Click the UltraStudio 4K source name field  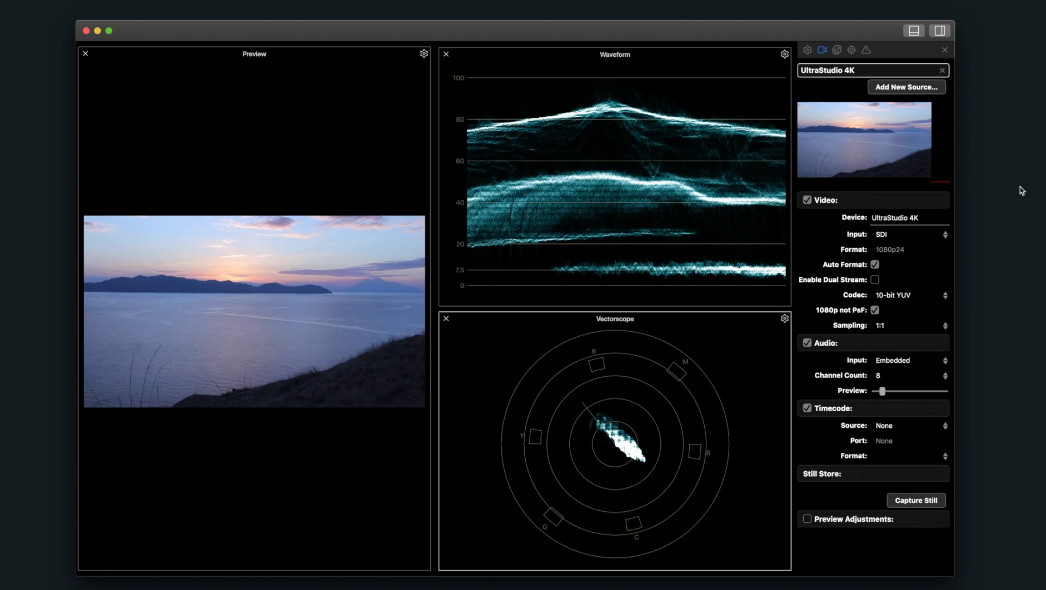pyautogui.click(x=866, y=71)
